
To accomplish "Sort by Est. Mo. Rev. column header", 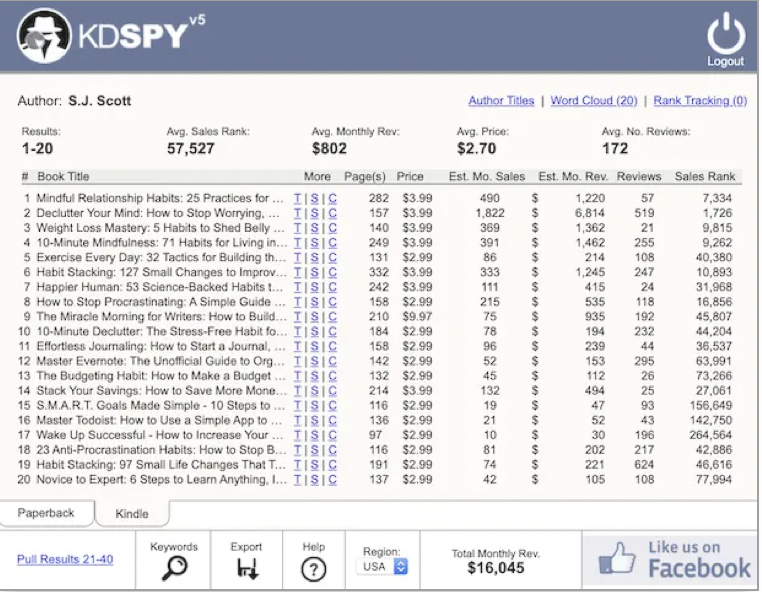I will point(573,176).
